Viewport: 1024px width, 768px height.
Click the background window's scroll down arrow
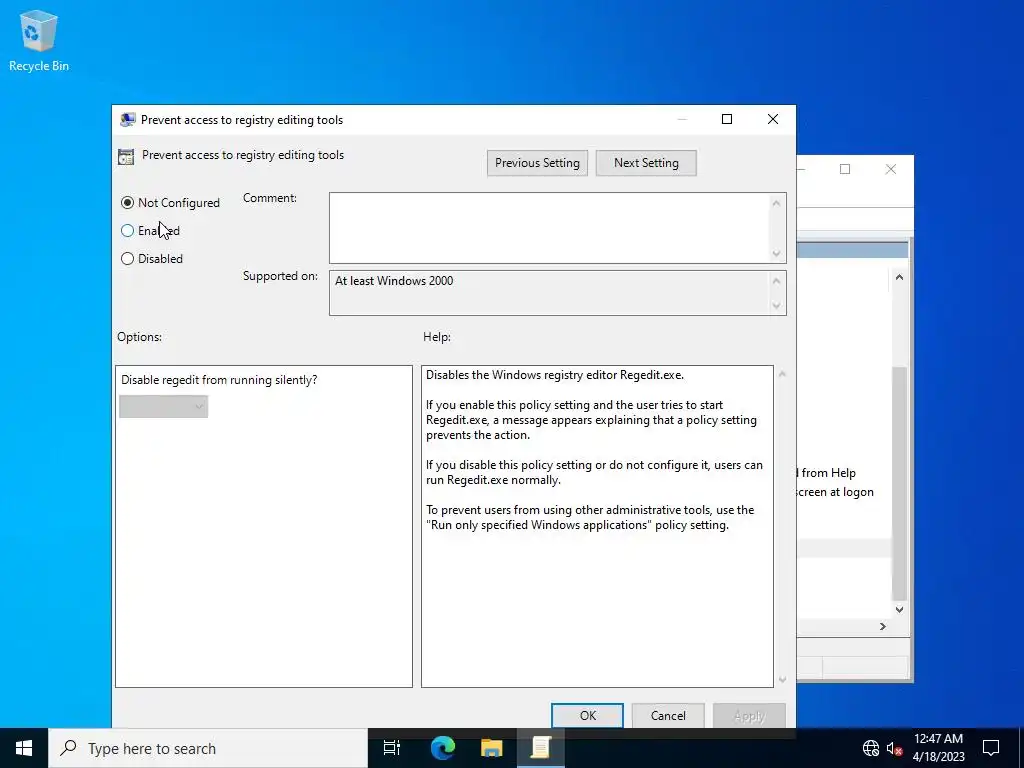point(899,609)
